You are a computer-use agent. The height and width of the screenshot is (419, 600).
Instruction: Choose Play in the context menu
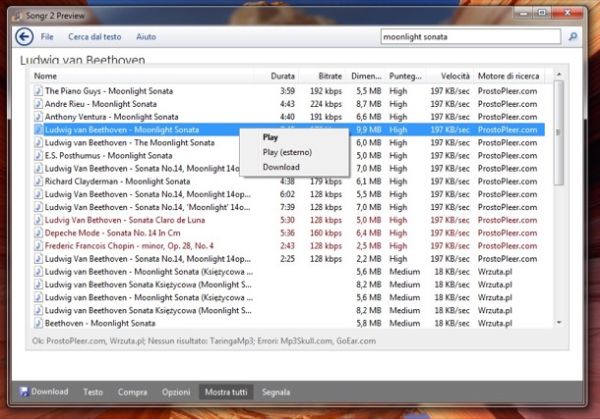point(270,137)
